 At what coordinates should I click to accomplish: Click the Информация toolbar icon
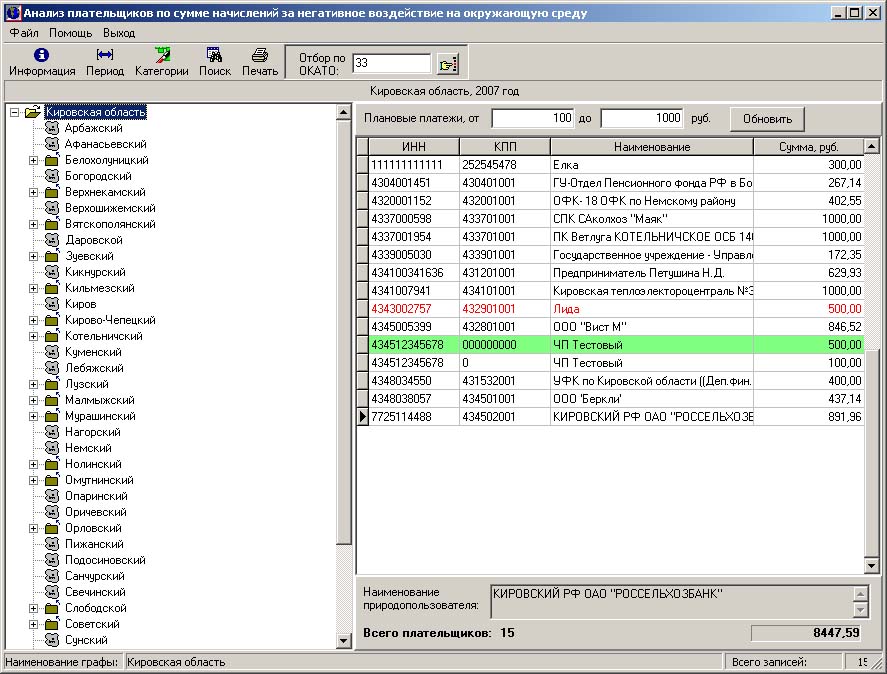tap(42, 56)
